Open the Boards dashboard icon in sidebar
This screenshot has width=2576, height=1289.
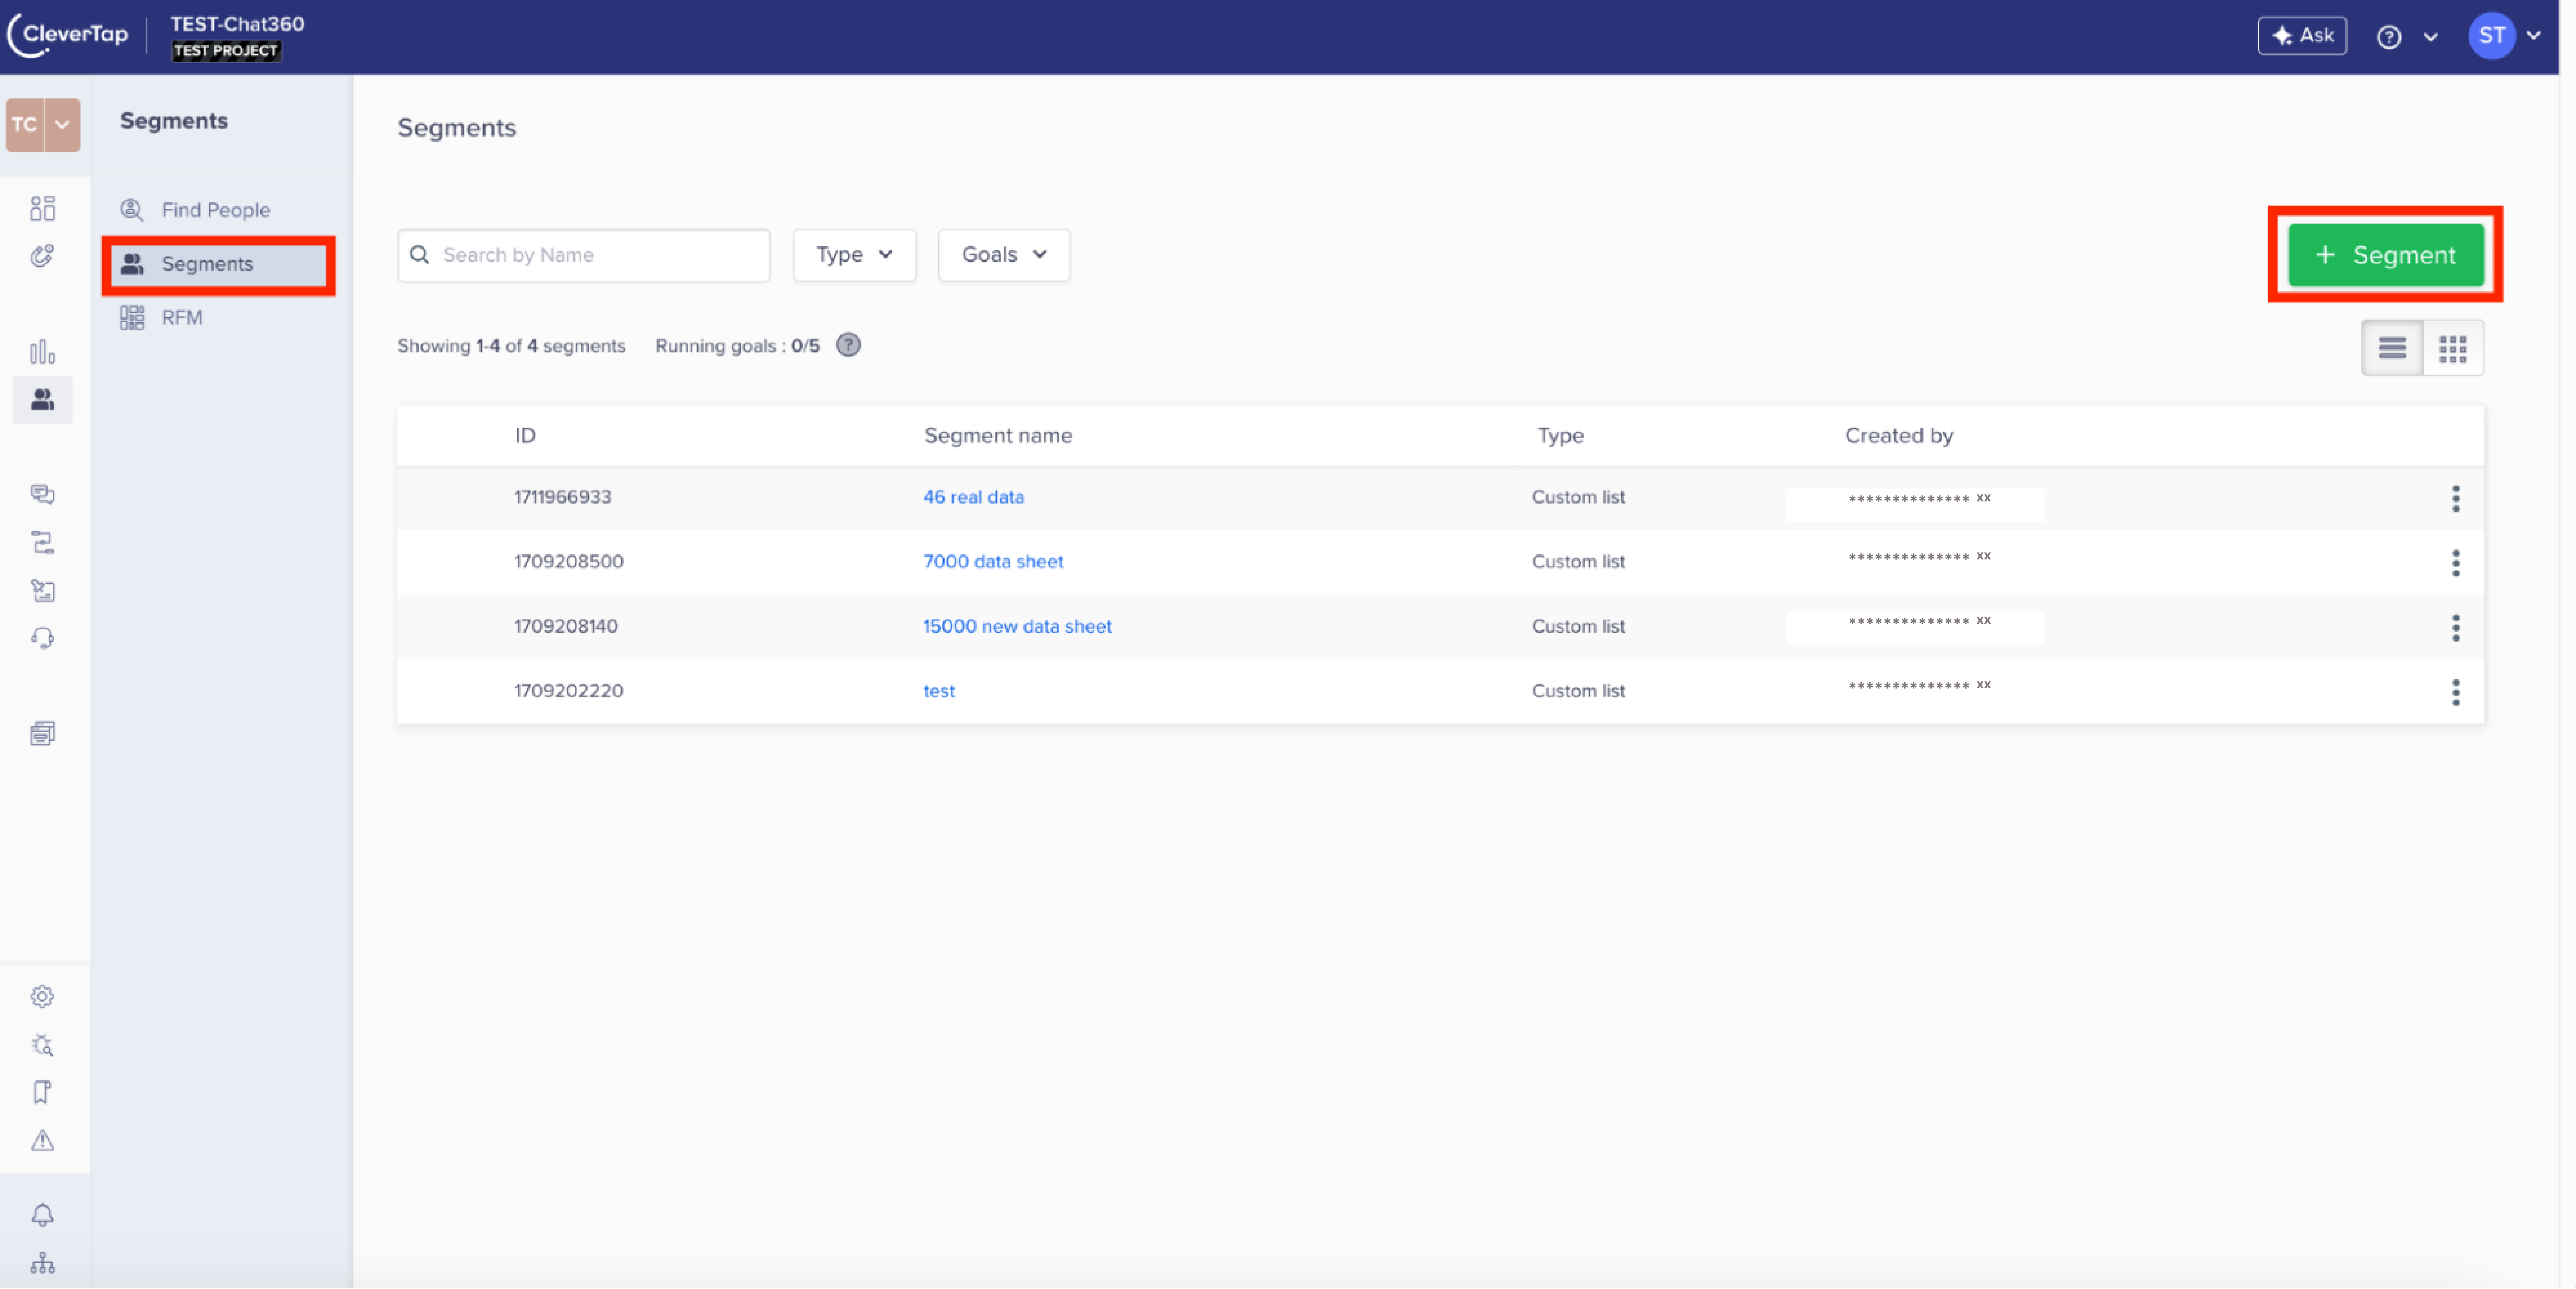click(x=42, y=208)
